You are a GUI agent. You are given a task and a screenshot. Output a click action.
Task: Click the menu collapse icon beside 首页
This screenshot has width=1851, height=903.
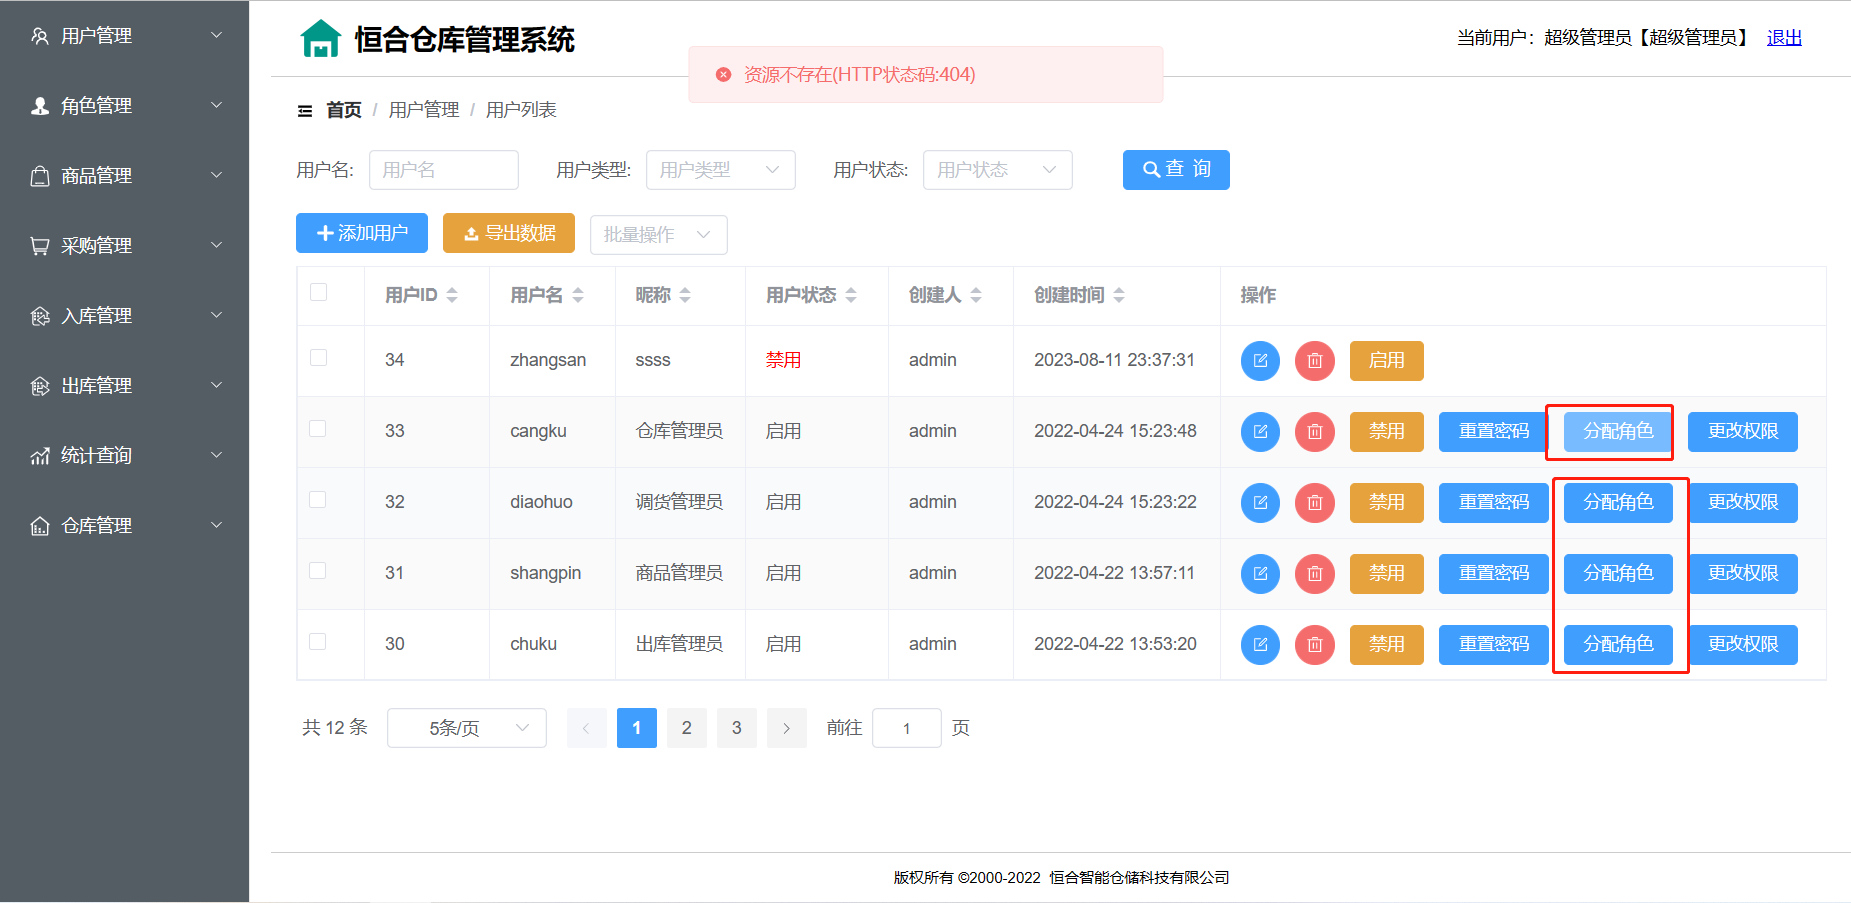click(x=305, y=111)
